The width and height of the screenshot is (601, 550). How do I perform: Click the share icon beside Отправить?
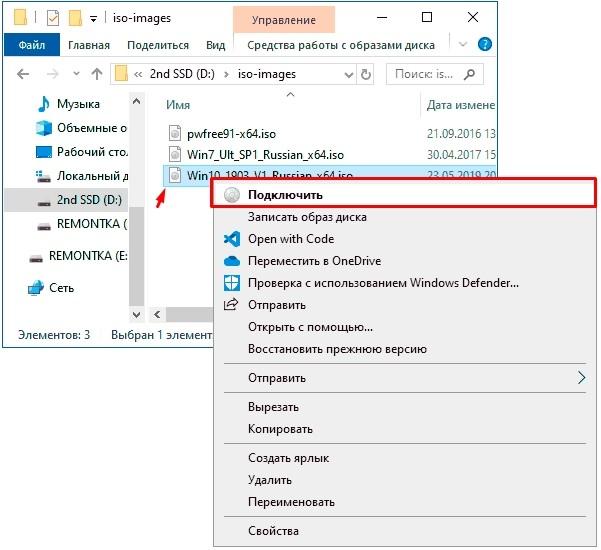tap(231, 304)
